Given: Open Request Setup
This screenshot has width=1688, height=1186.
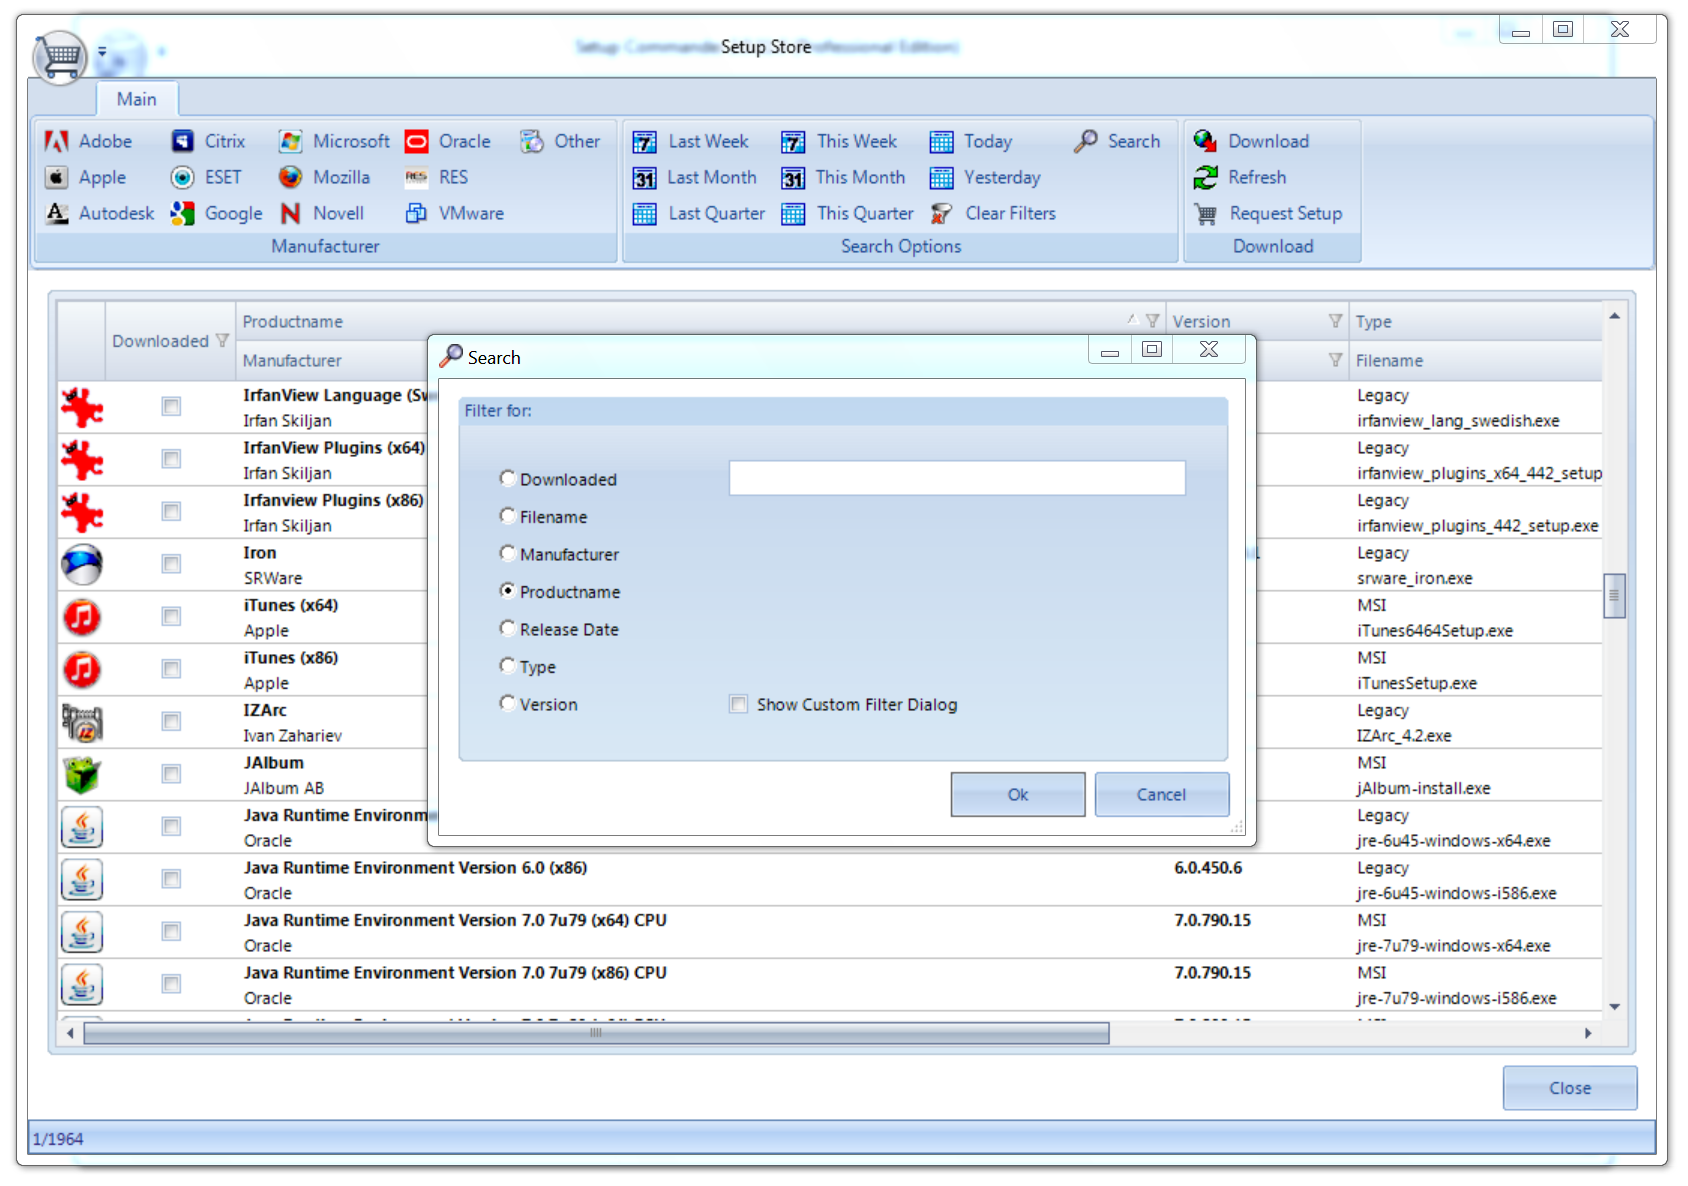Looking at the screenshot, I should [x=1268, y=213].
